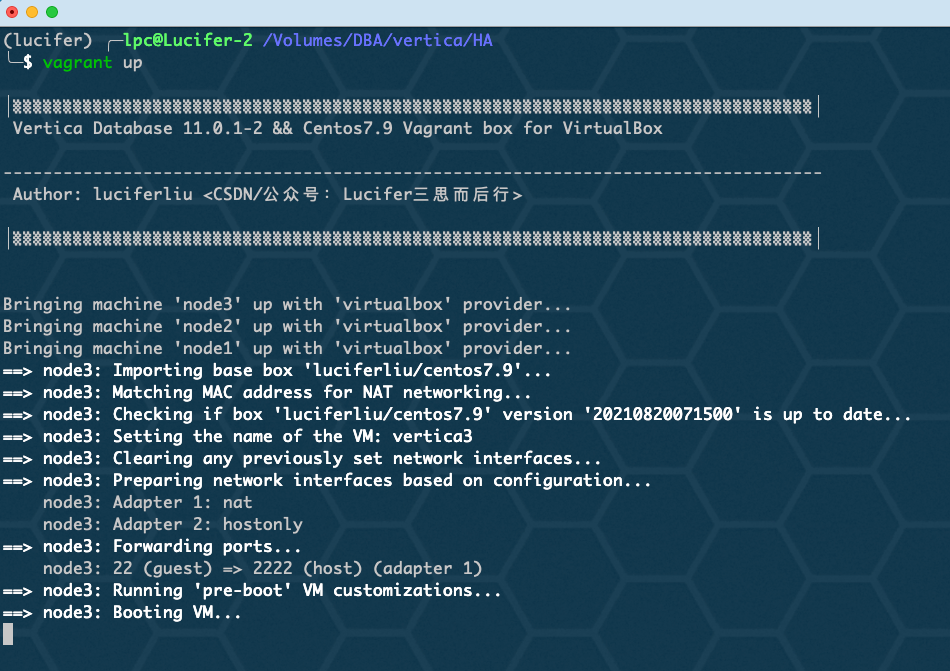Click the '22 (guest) => 2222 (host)' line
This screenshot has width=950, height=671.
pyautogui.click(x=262, y=568)
